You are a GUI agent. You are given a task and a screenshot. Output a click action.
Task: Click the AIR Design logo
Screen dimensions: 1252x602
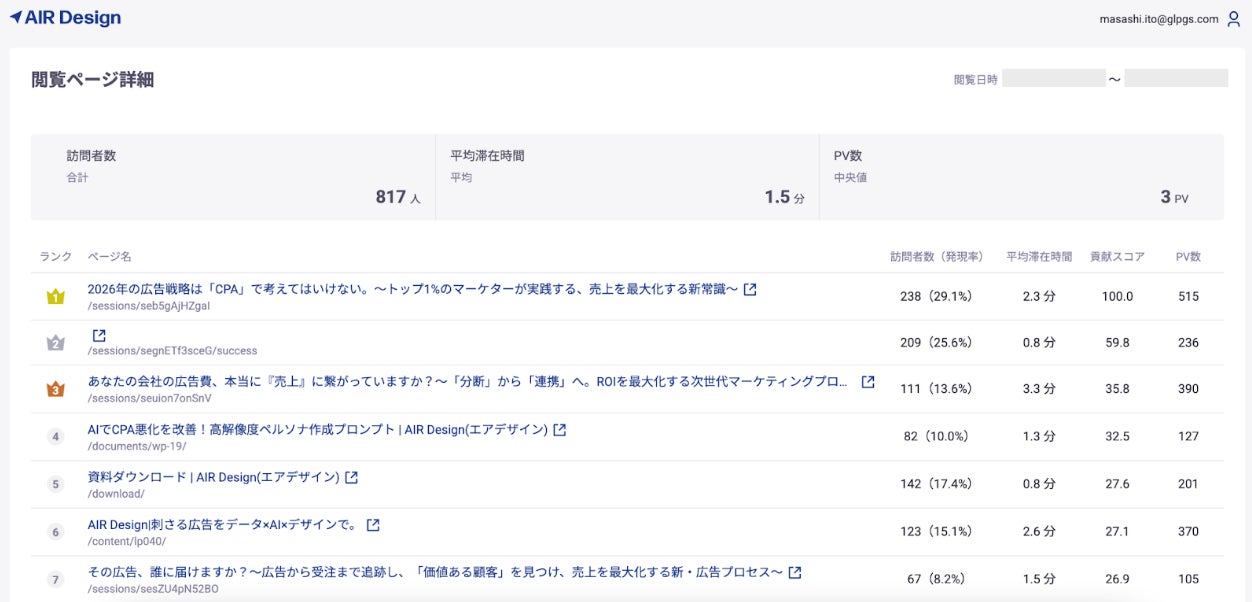65,18
